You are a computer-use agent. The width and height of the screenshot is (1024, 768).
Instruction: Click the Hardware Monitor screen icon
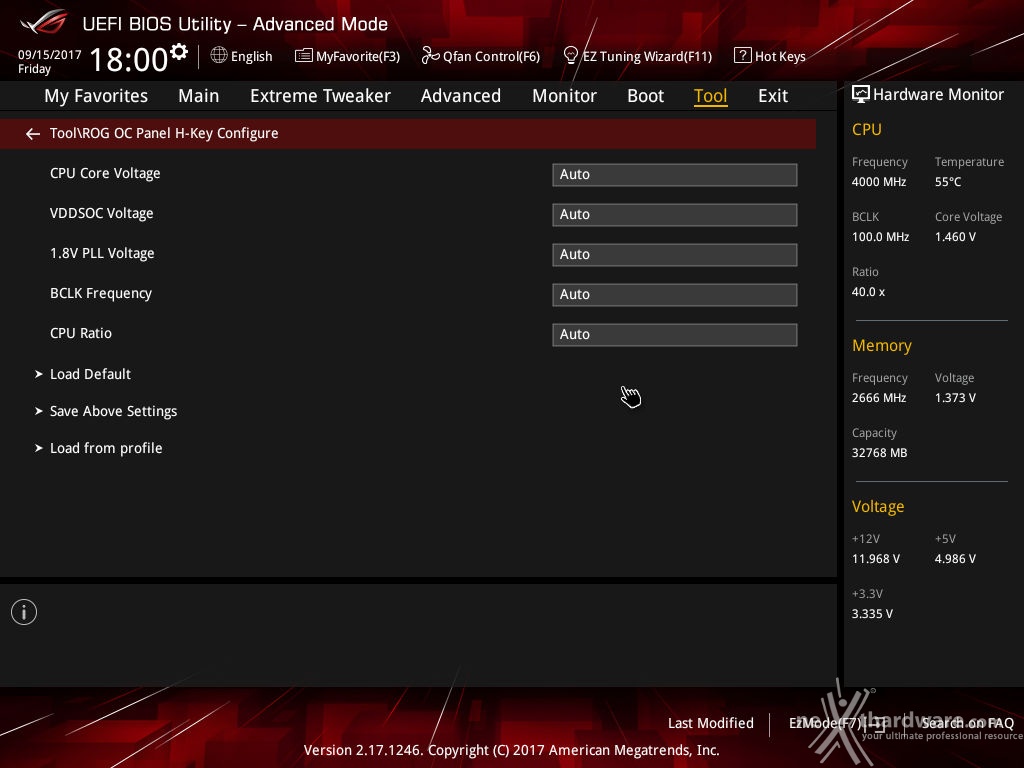pyautogui.click(x=861, y=95)
